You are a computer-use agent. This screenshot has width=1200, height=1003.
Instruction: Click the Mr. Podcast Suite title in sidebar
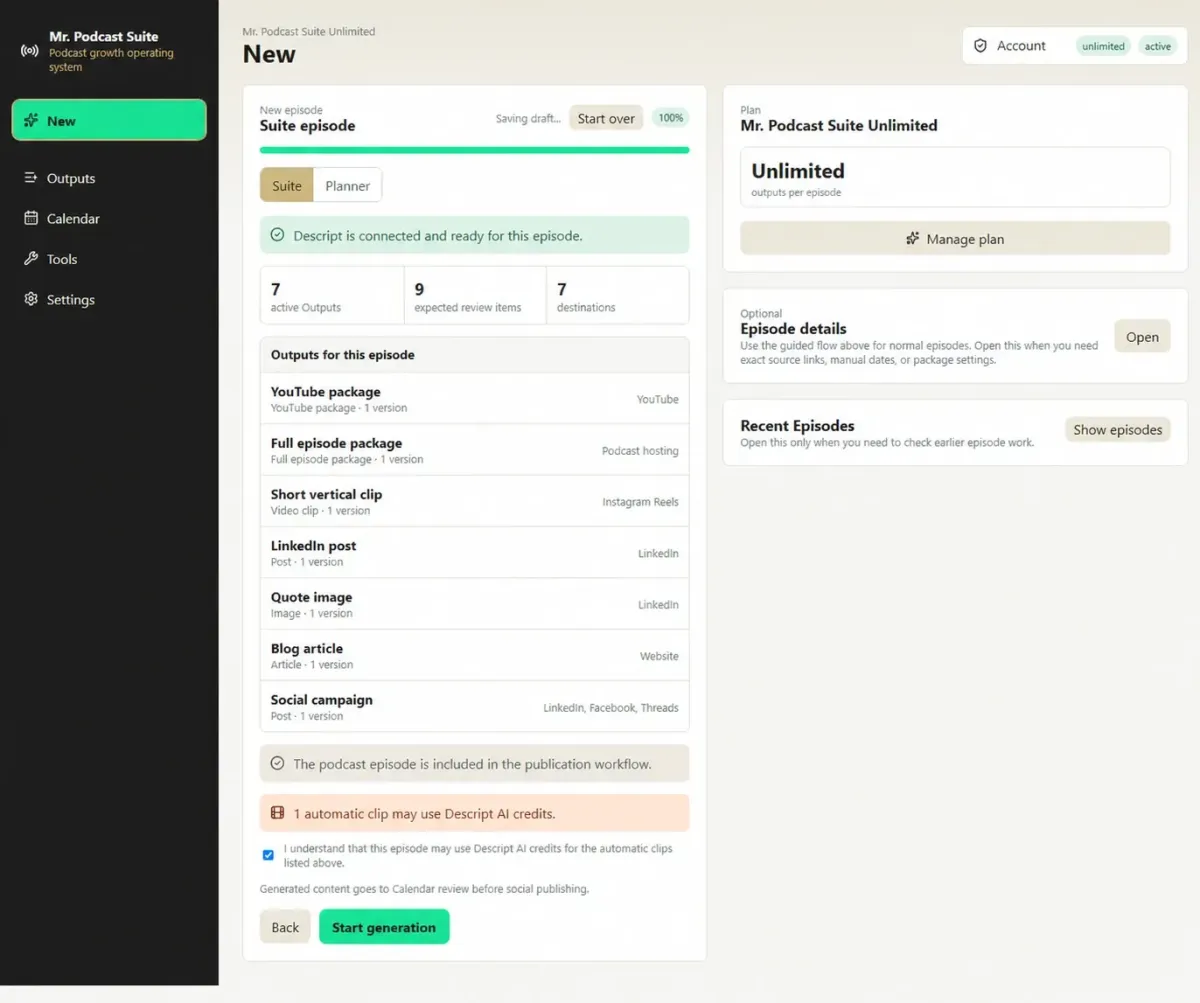[x=104, y=36]
